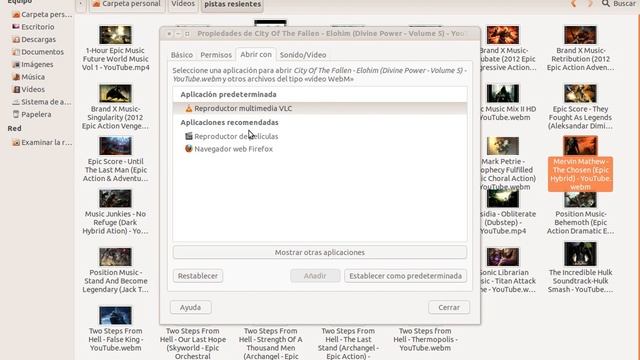This screenshot has height=360, width=640.
Task: Open Examinar la red icon
Action: pos(16,142)
